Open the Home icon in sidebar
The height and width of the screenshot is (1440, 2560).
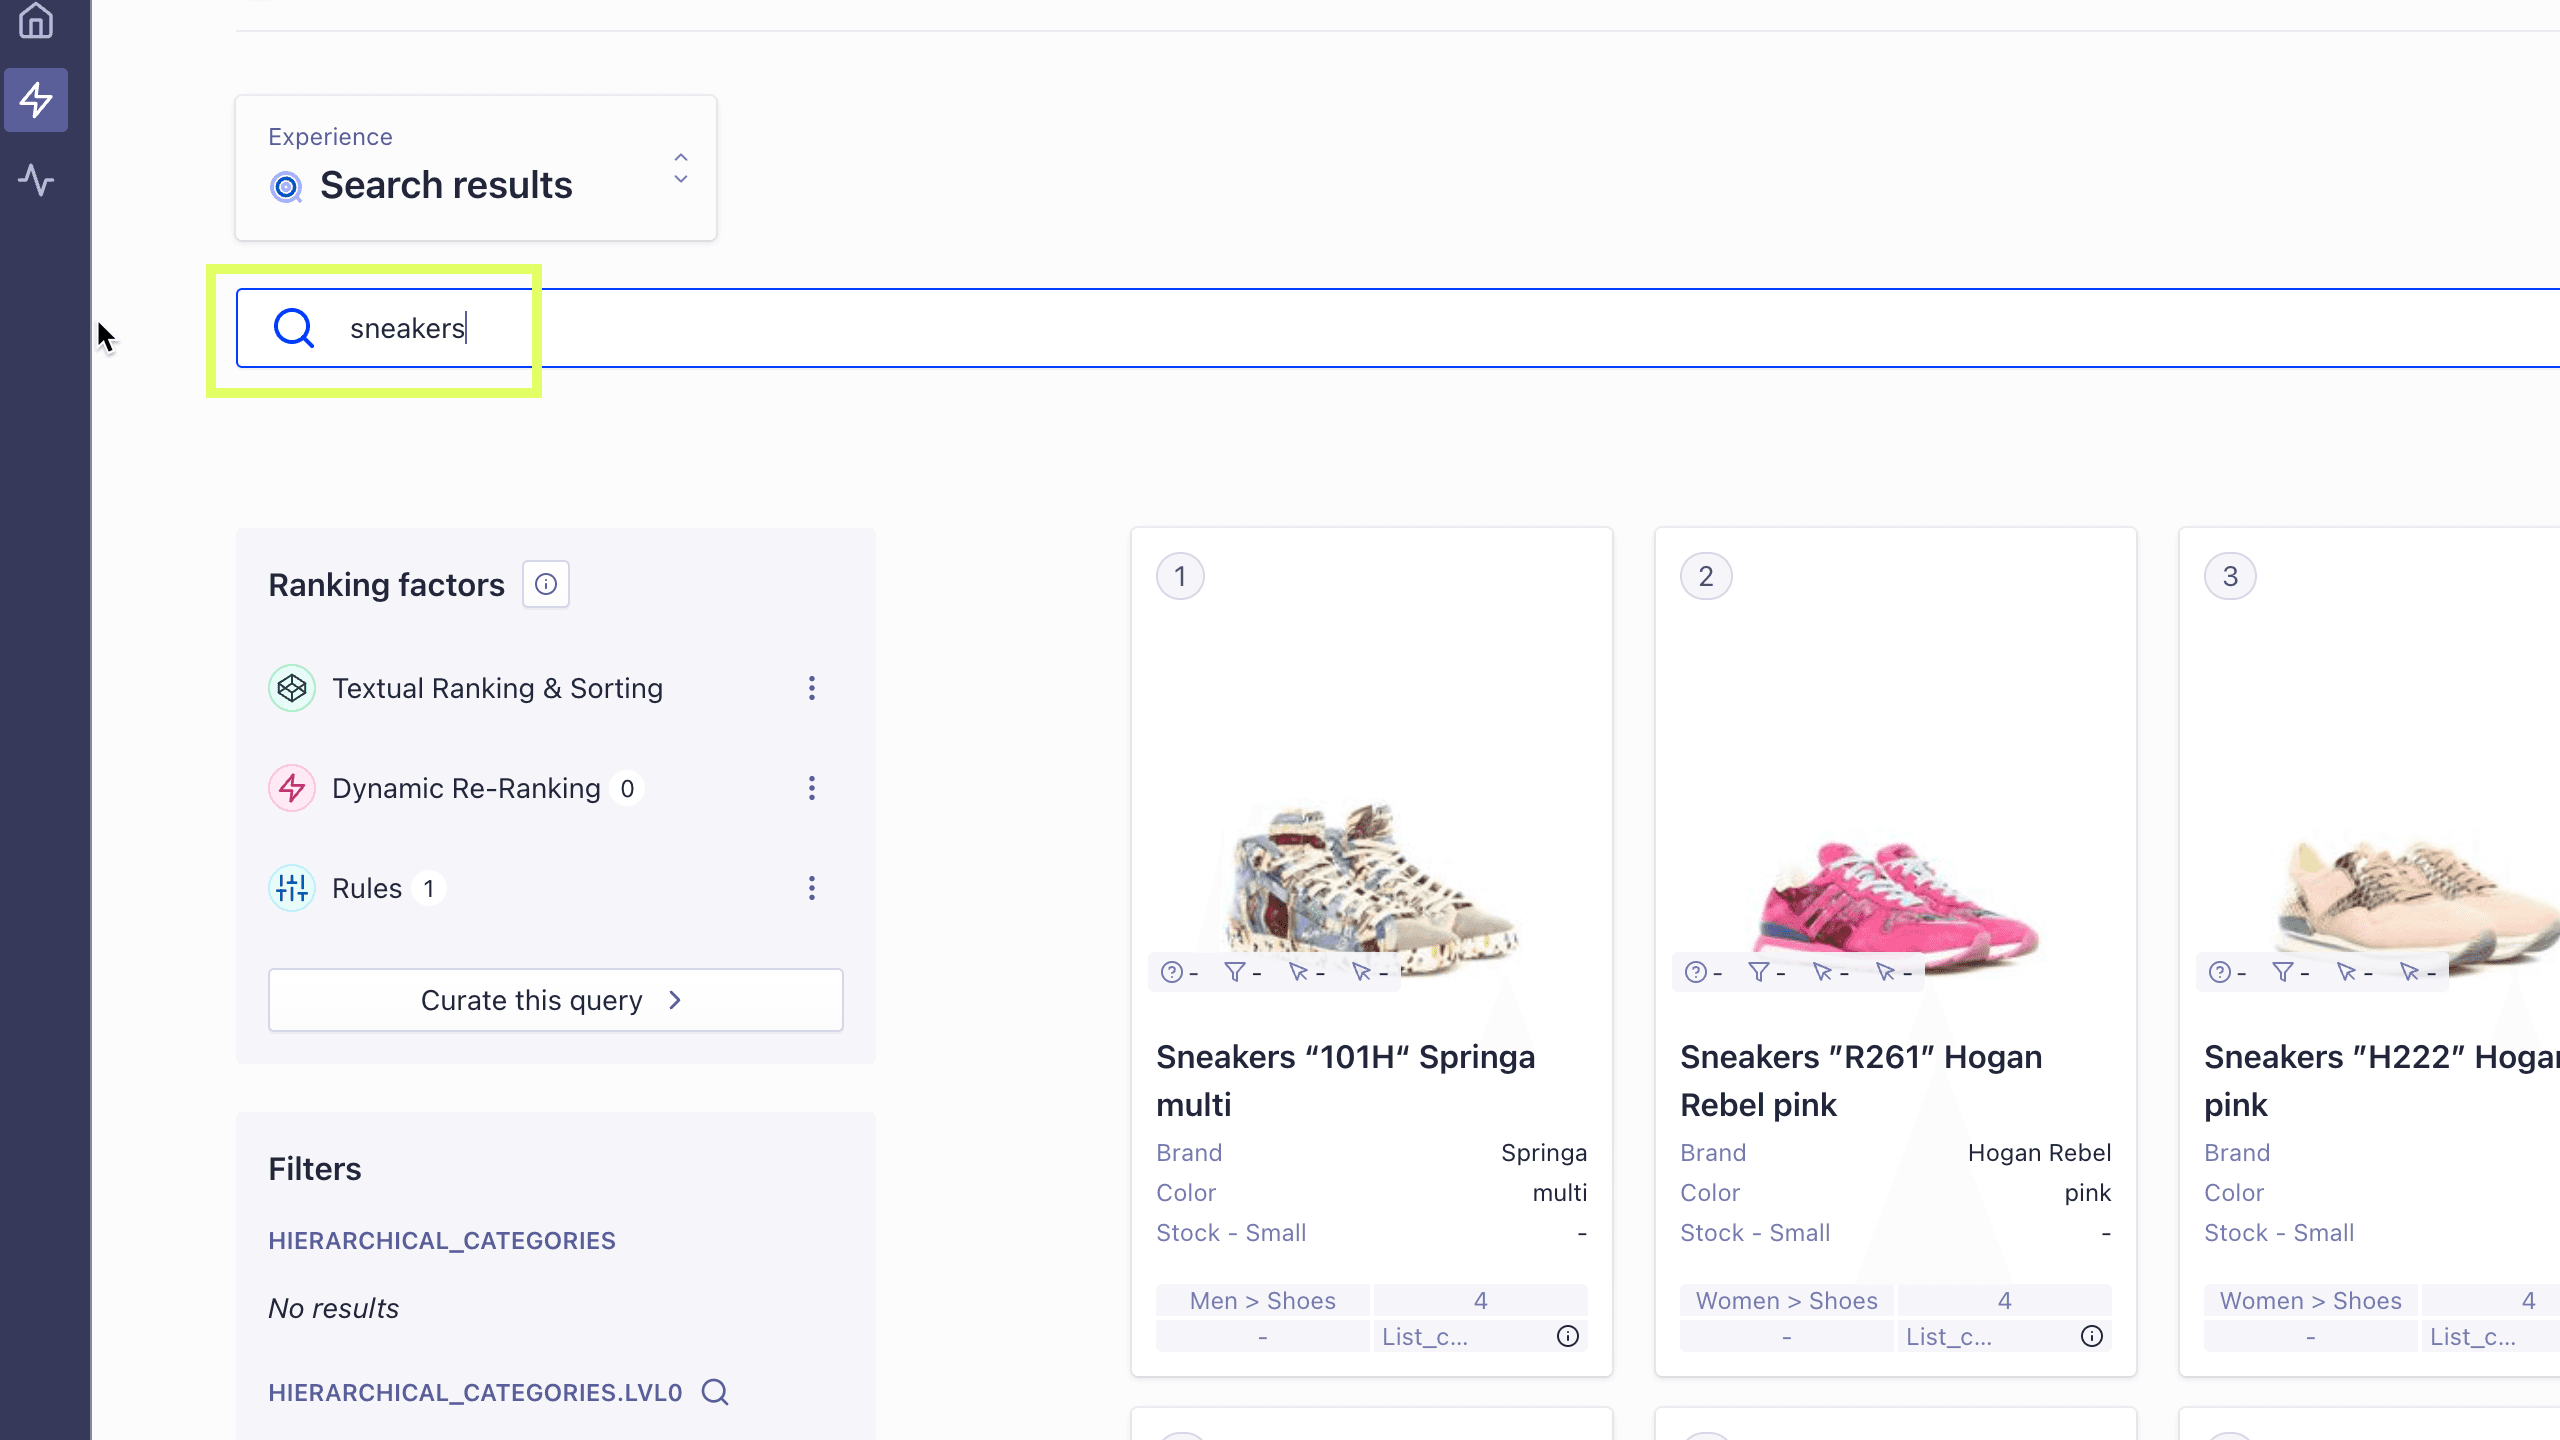click(x=36, y=20)
